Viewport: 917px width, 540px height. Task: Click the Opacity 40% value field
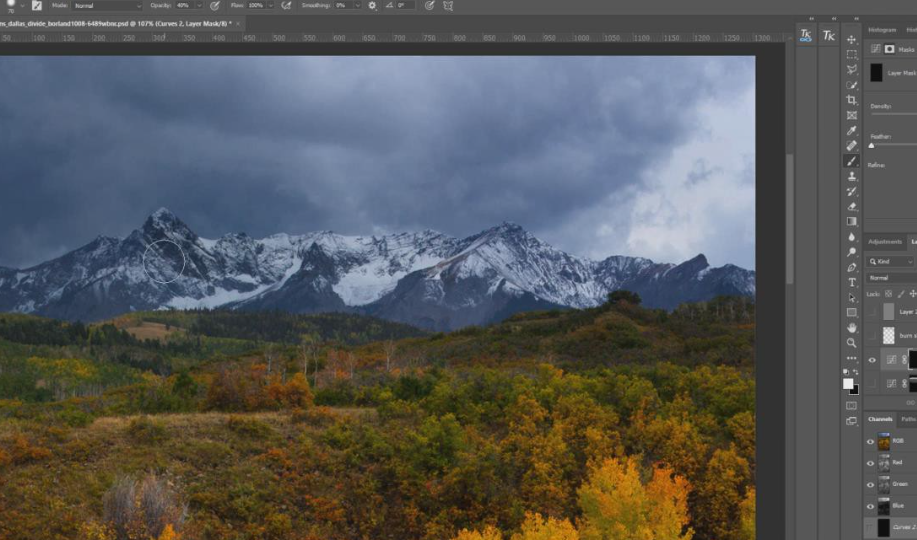tap(184, 6)
